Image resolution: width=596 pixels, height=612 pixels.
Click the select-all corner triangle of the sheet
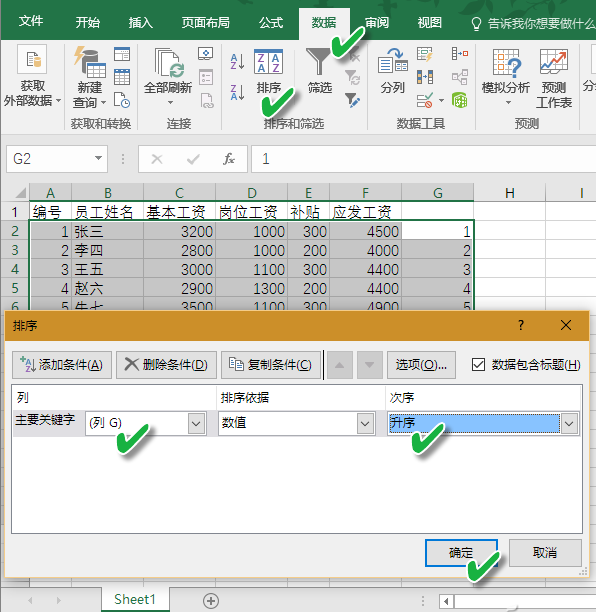(19, 192)
